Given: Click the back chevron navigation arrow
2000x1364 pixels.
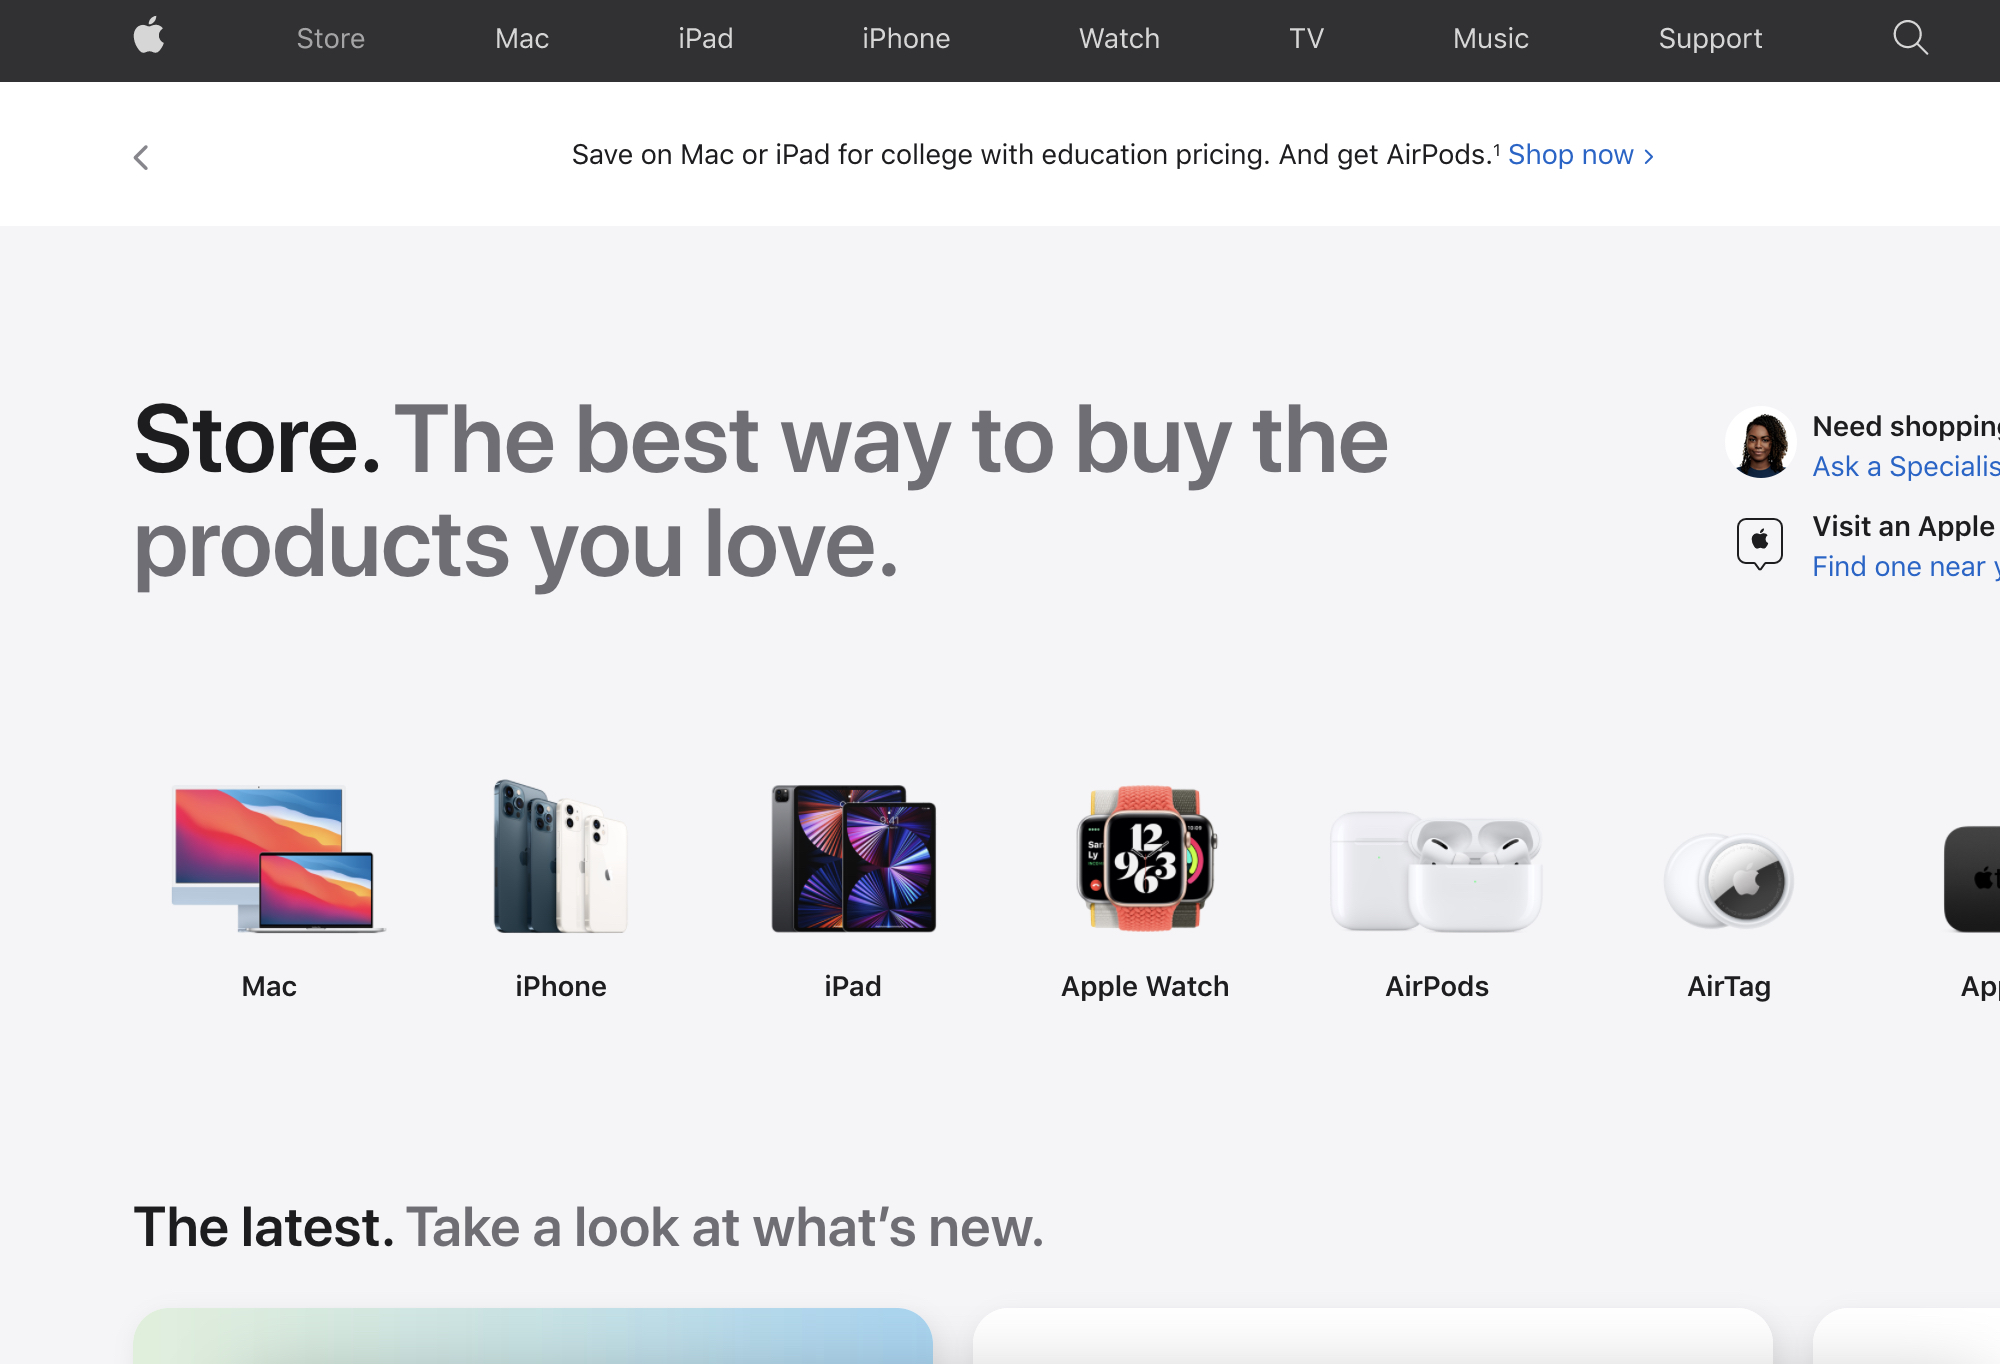Looking at the screenshot, I should click(x=141, y=155).
